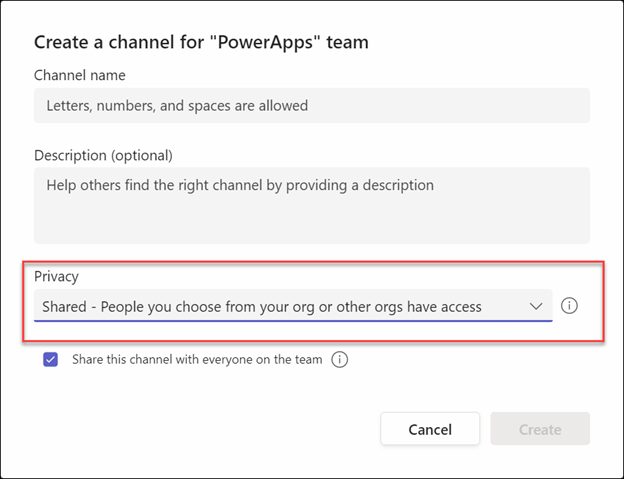Click the 'Channel name' field label
This screenshot has width=624, height=479.
click(x=80, y=75)
